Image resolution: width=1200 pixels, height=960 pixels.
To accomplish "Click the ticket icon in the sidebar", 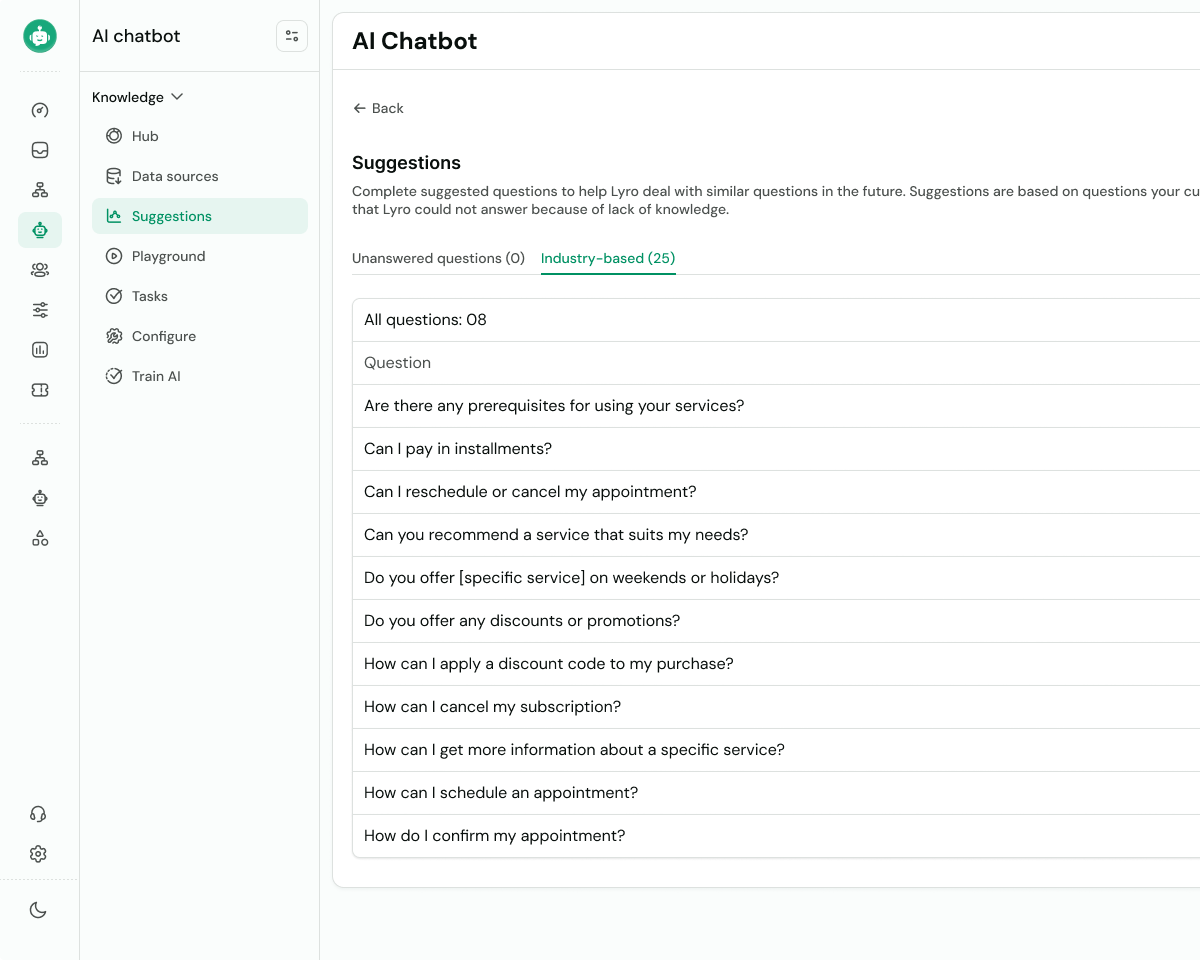I will click(39, 389).
